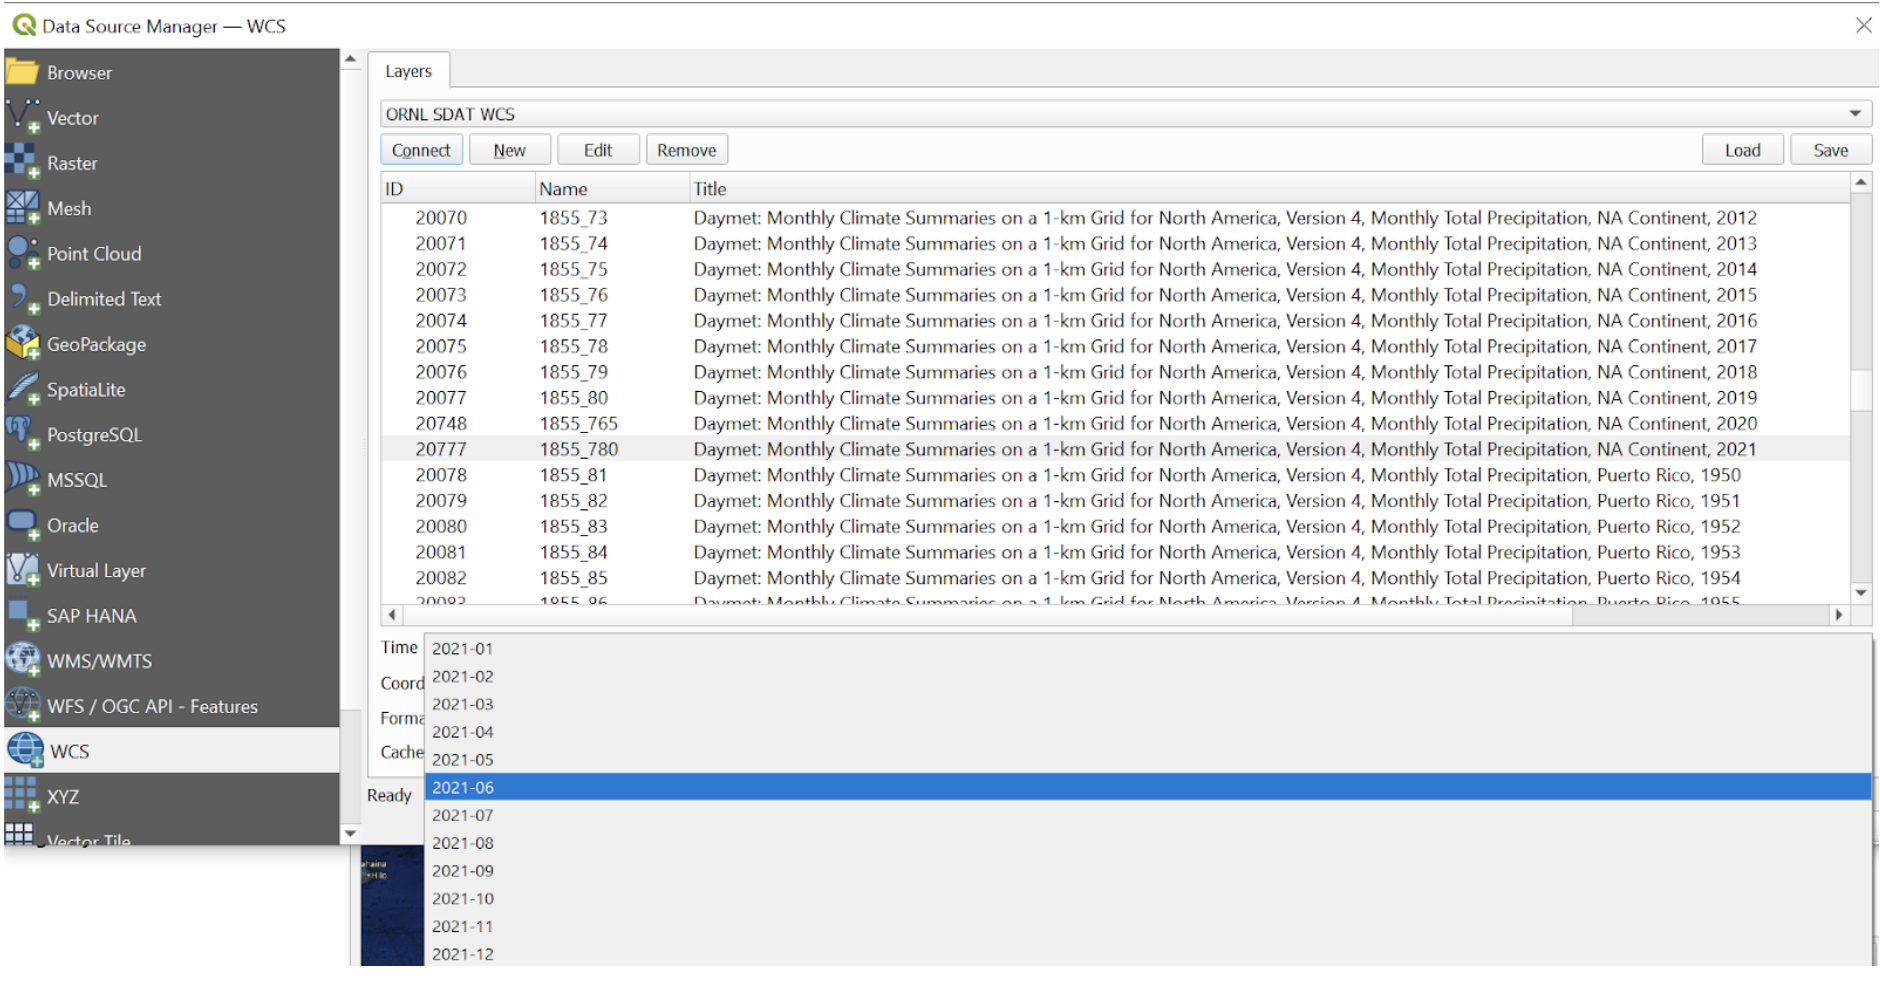This screenshot has height=1004, width=1880.
Task: Open the Oracle source icon
Action: click(x=22, y=525)
